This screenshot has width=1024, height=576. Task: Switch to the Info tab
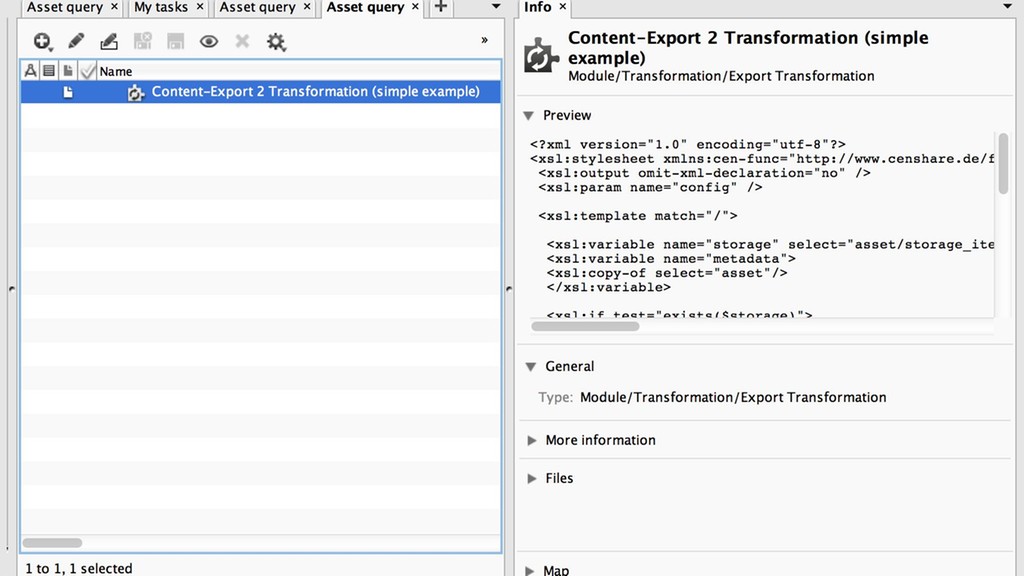pos(538,8)
